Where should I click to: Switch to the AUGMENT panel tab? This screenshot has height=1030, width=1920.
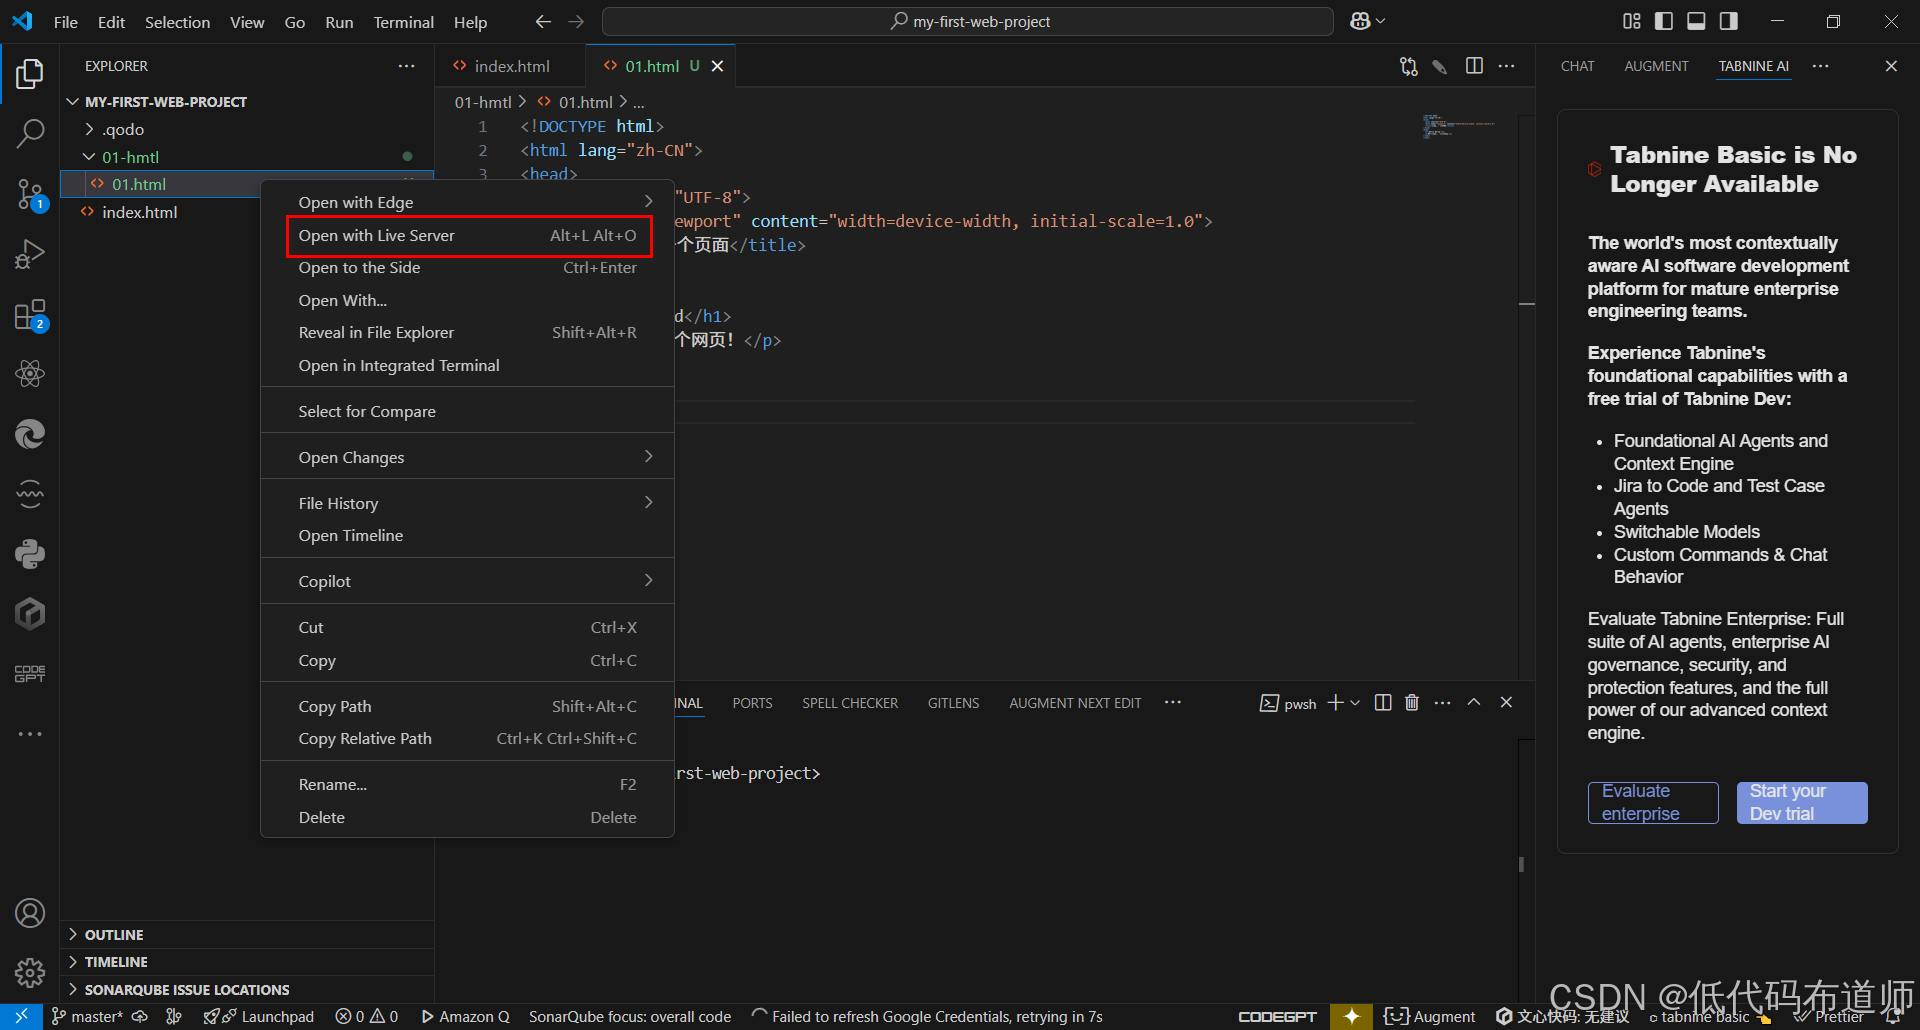tap(1656, 66)
